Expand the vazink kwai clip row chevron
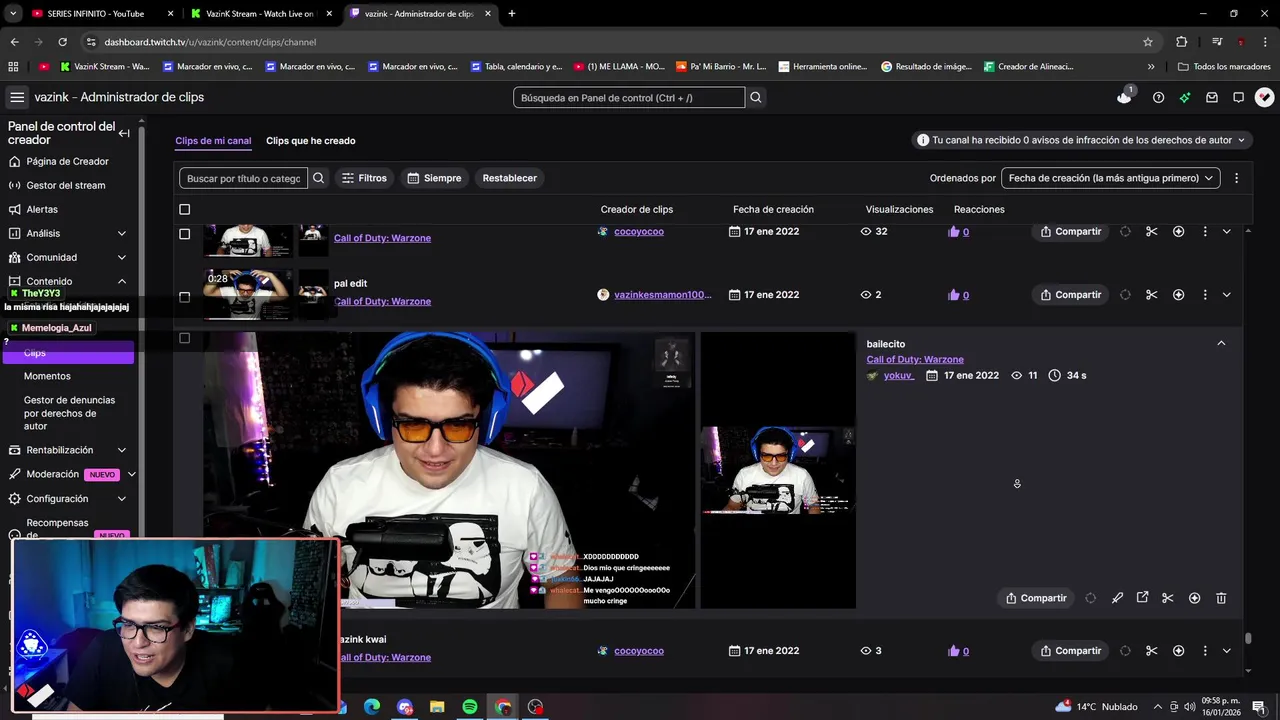Screen dimensions: 1280x720 [1227, 651]
